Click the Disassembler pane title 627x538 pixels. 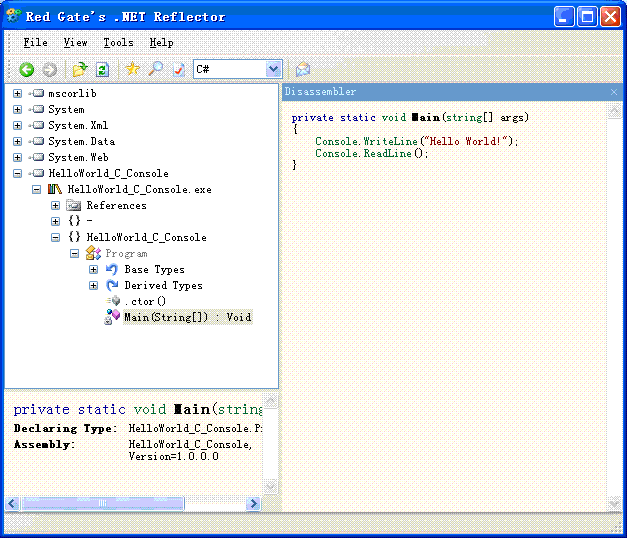click(320, 92)
